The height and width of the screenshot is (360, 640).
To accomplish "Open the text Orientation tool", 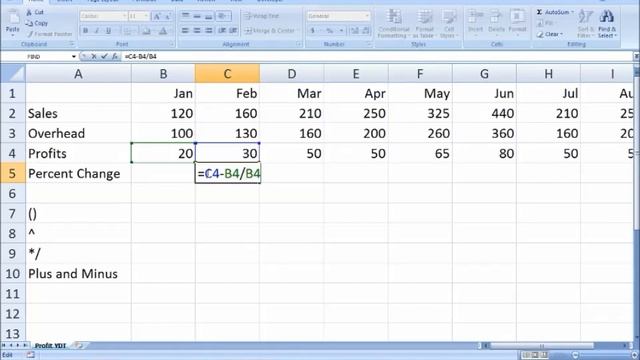I will (223, 16).
